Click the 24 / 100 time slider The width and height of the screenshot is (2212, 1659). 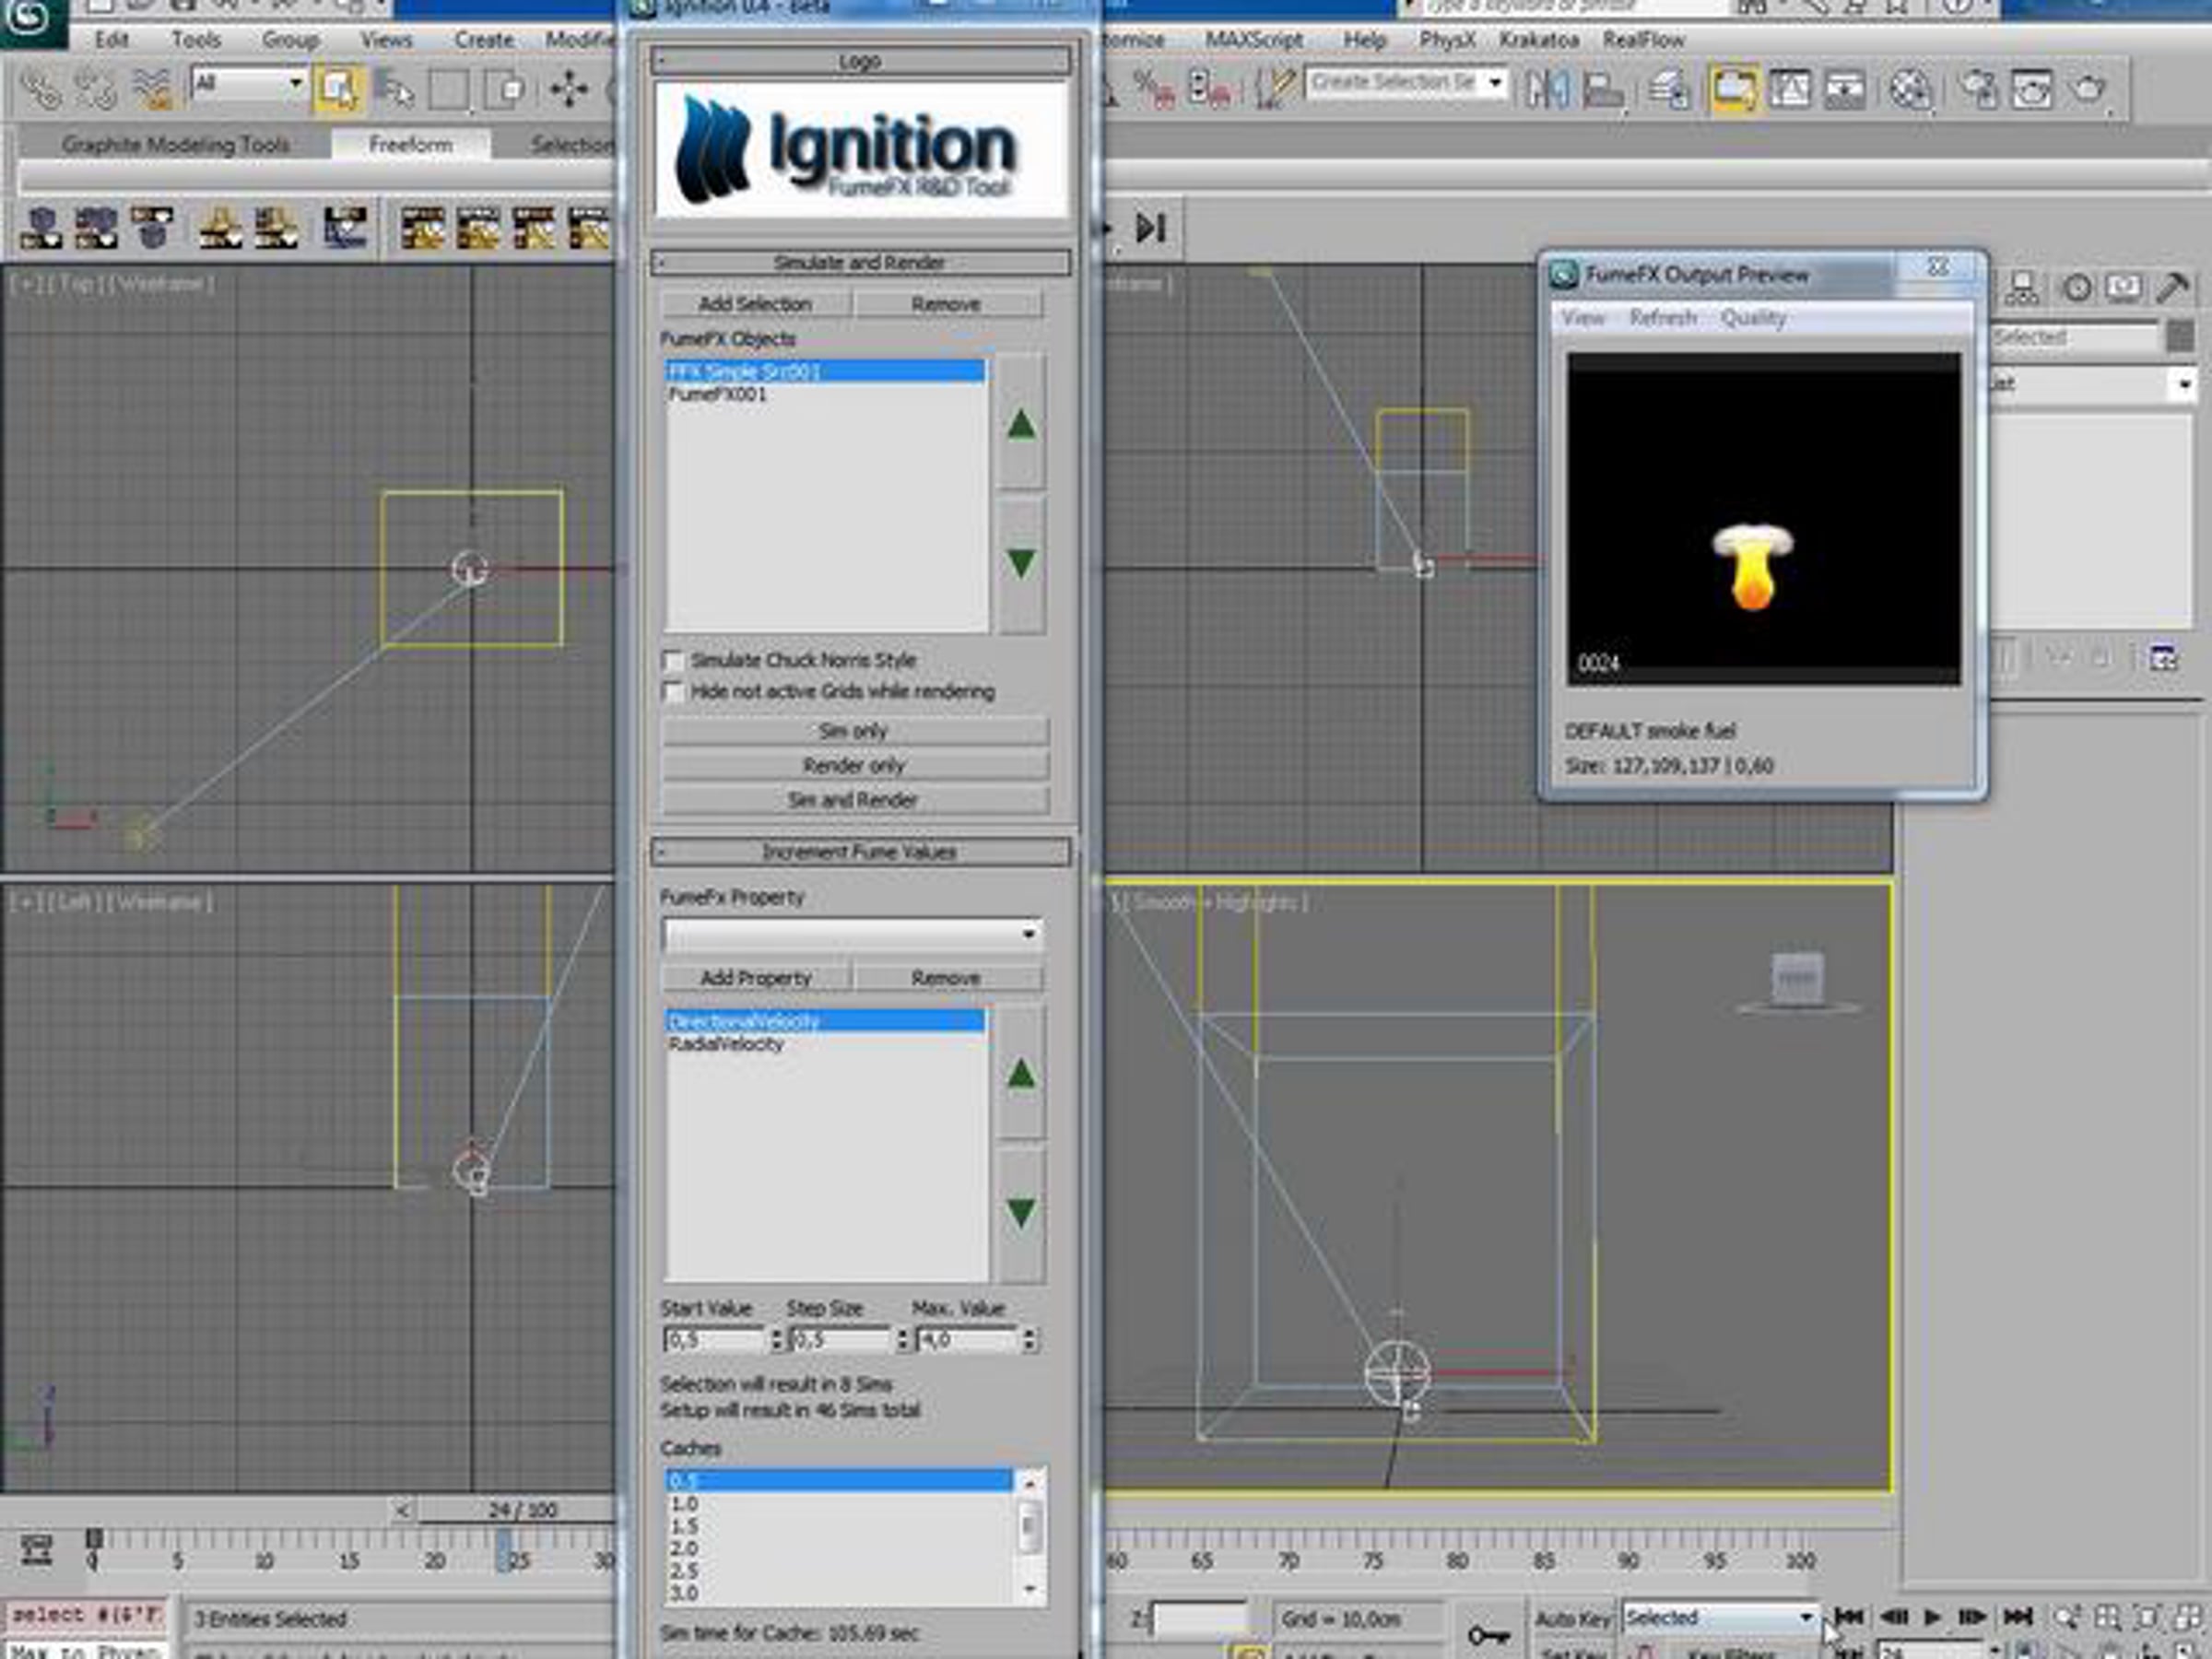tap(520, 1510)
